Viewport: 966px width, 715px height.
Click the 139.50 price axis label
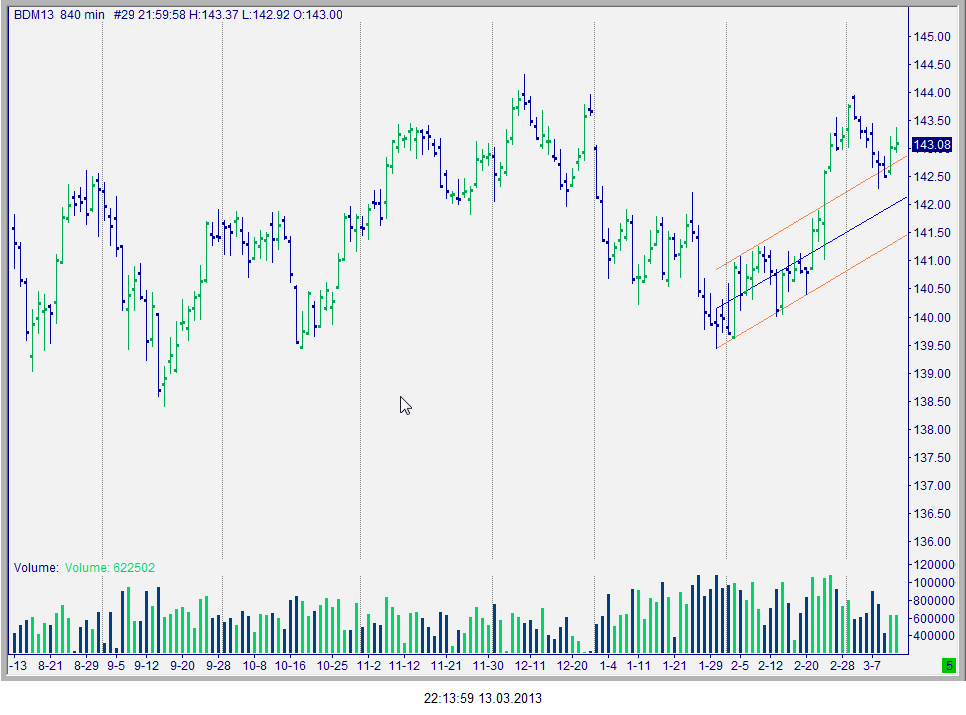(932, 345)
